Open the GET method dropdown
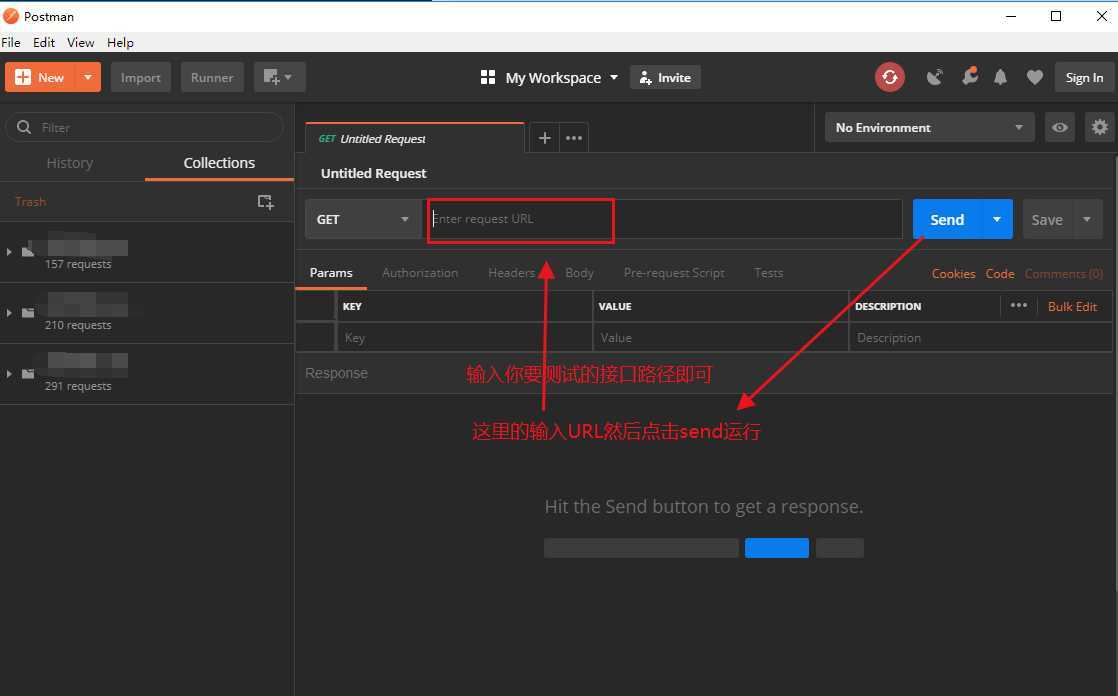The height and width of the screenshot is (696, 1118). coord(363,219)
